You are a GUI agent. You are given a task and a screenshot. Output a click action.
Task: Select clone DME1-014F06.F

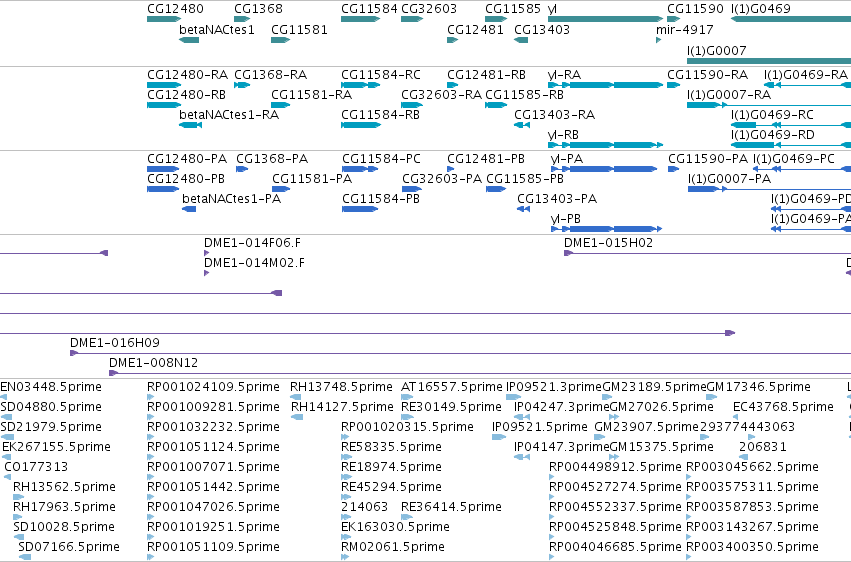206,253
